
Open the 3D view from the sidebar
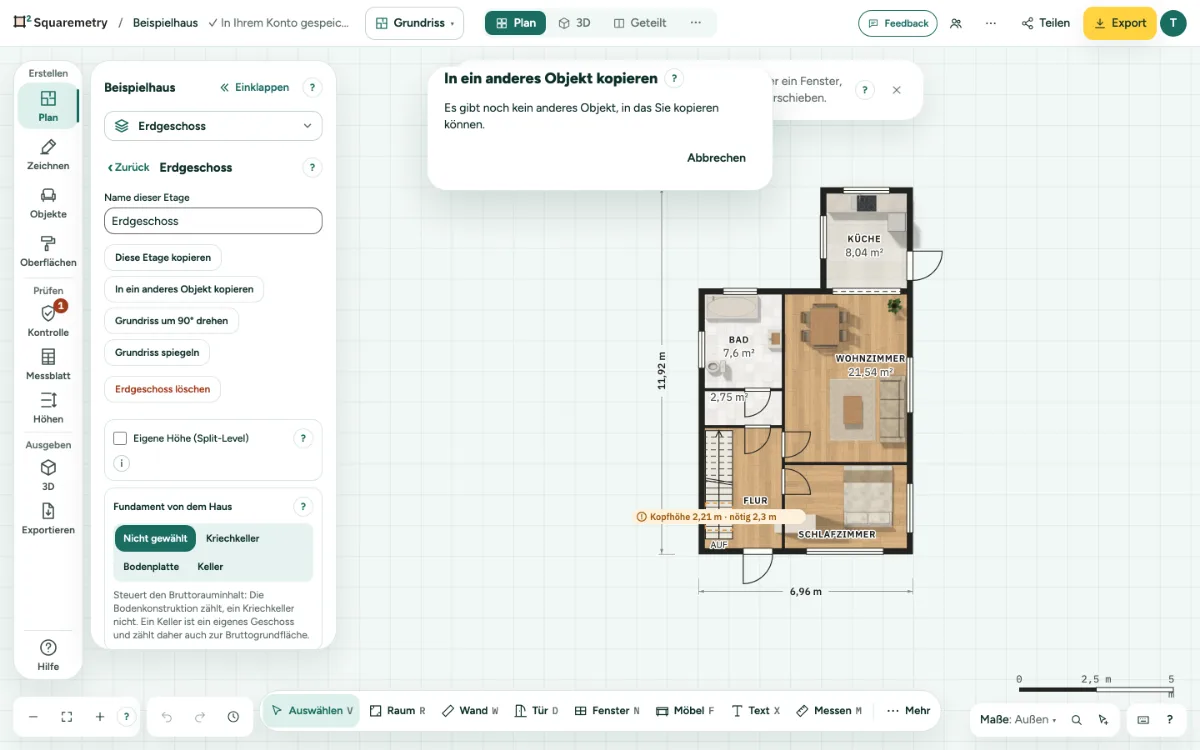48,475
